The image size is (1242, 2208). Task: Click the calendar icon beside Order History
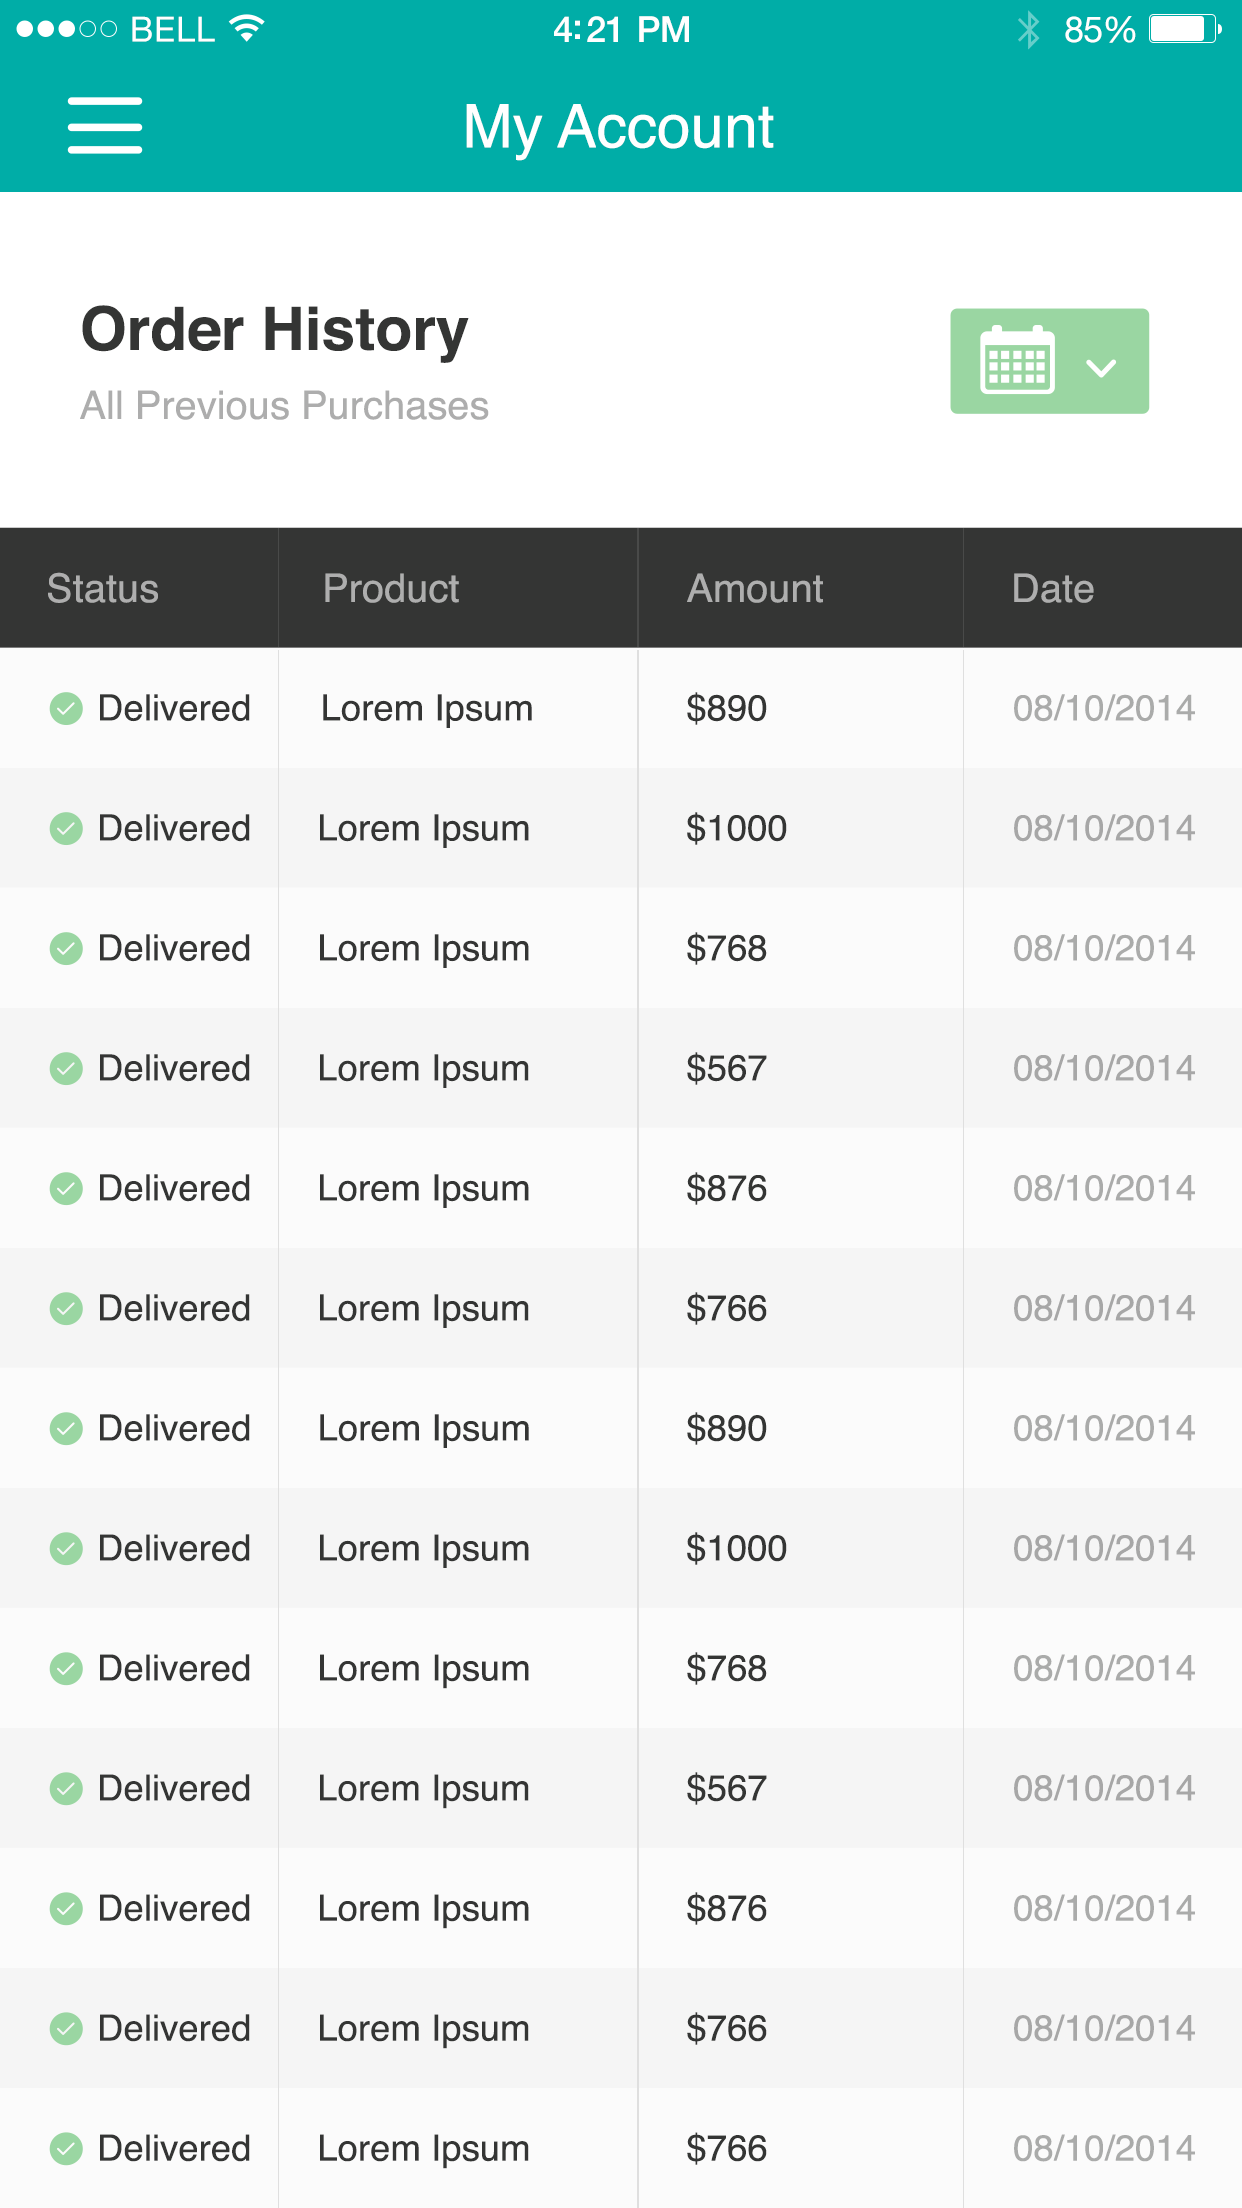tap(1017, 361)
